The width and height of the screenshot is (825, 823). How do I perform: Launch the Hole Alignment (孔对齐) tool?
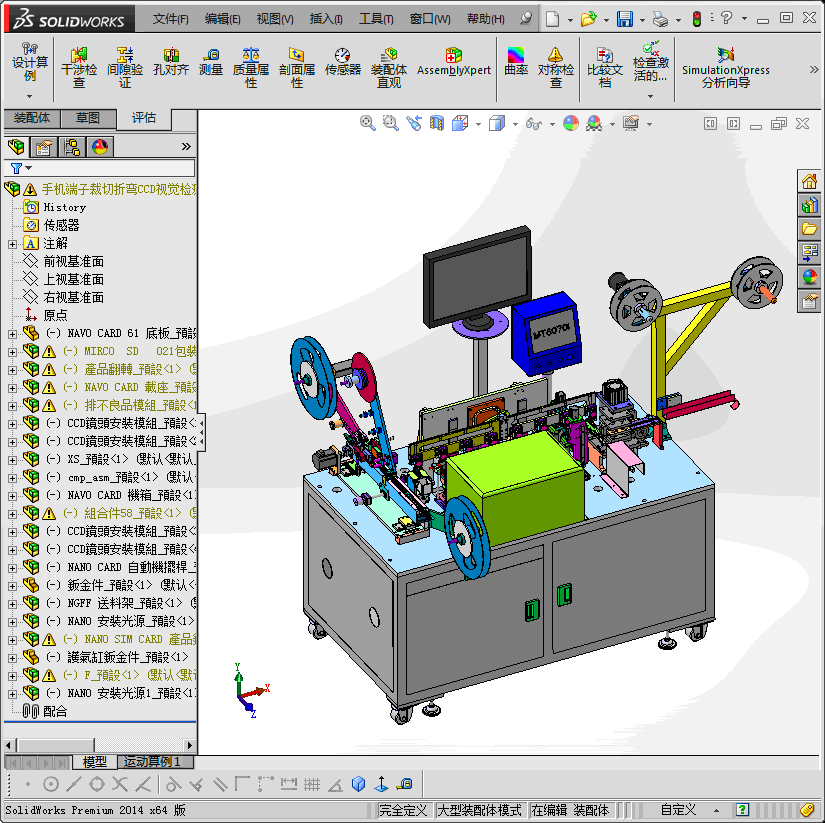[x=171, y=62]
